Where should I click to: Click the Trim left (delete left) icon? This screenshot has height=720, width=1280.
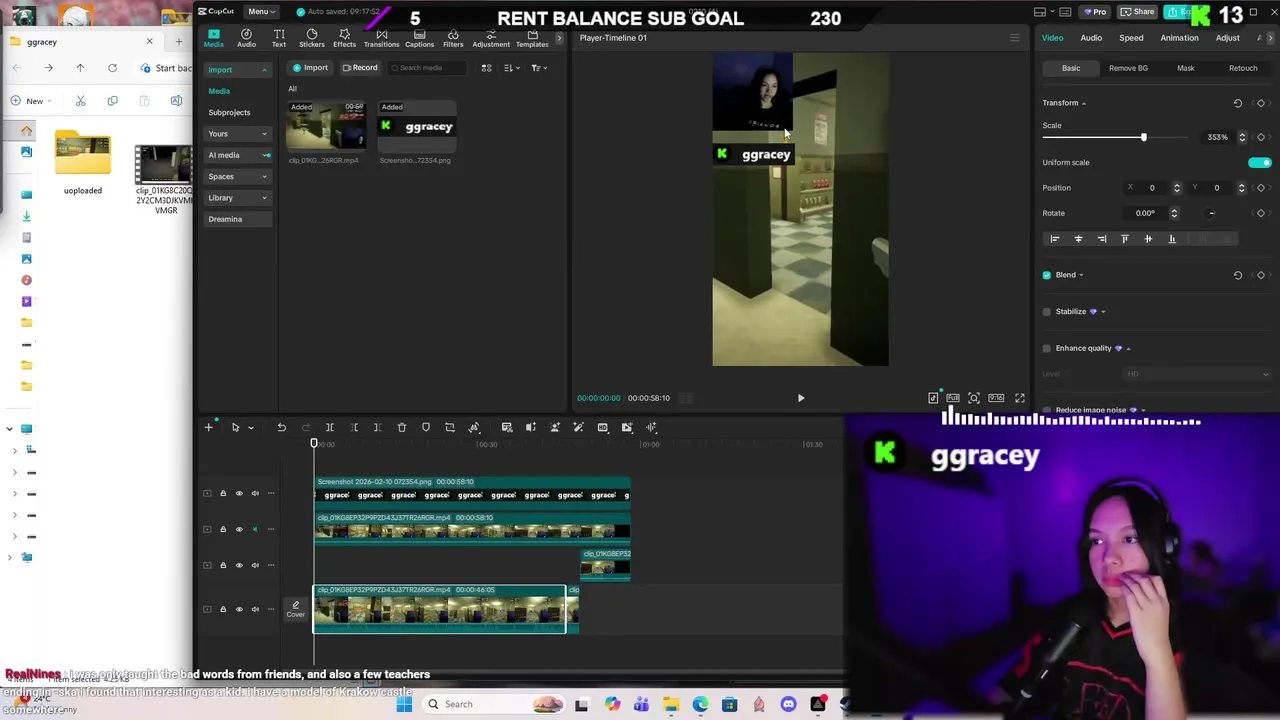tap(354, 428)
